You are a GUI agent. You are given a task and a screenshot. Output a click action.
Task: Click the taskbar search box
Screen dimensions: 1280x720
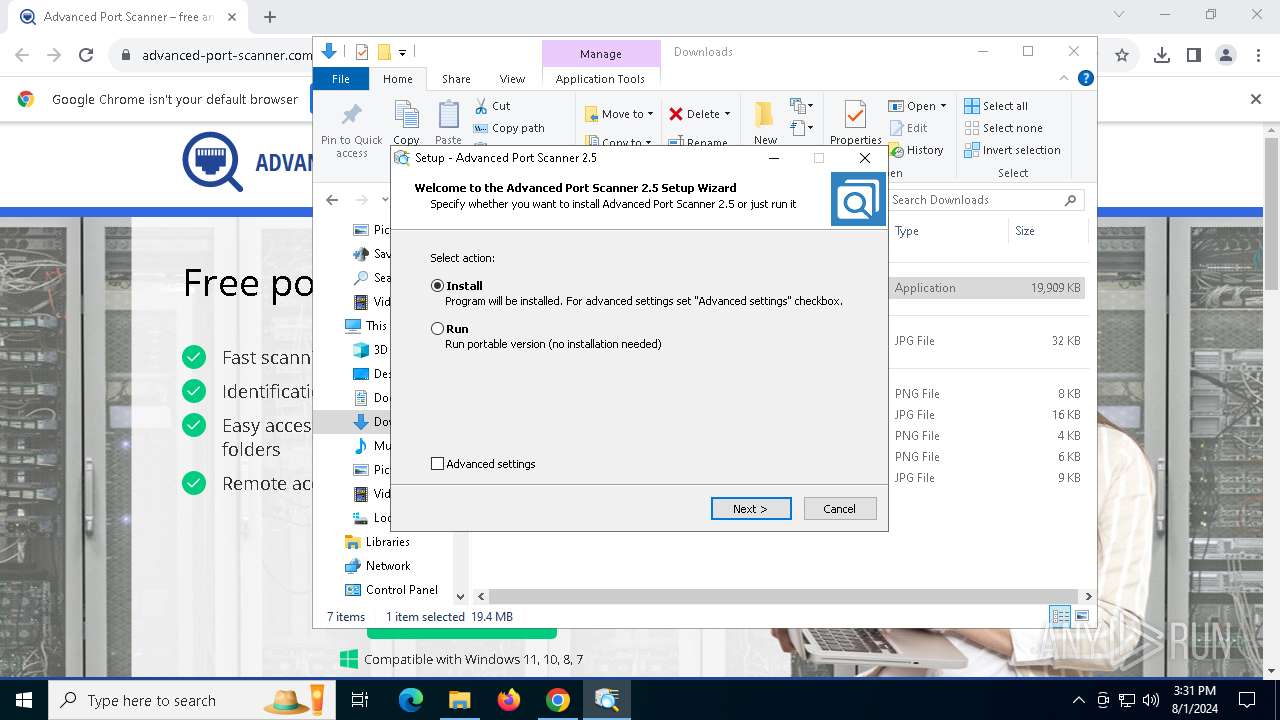tap(193, 700)
